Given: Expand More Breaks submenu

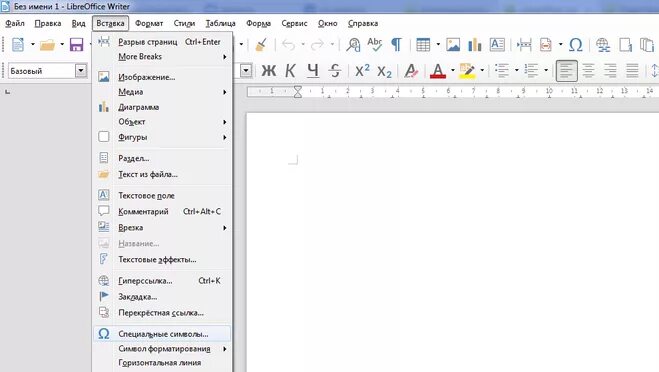Looking at the screenshot, I should [162, 56].
